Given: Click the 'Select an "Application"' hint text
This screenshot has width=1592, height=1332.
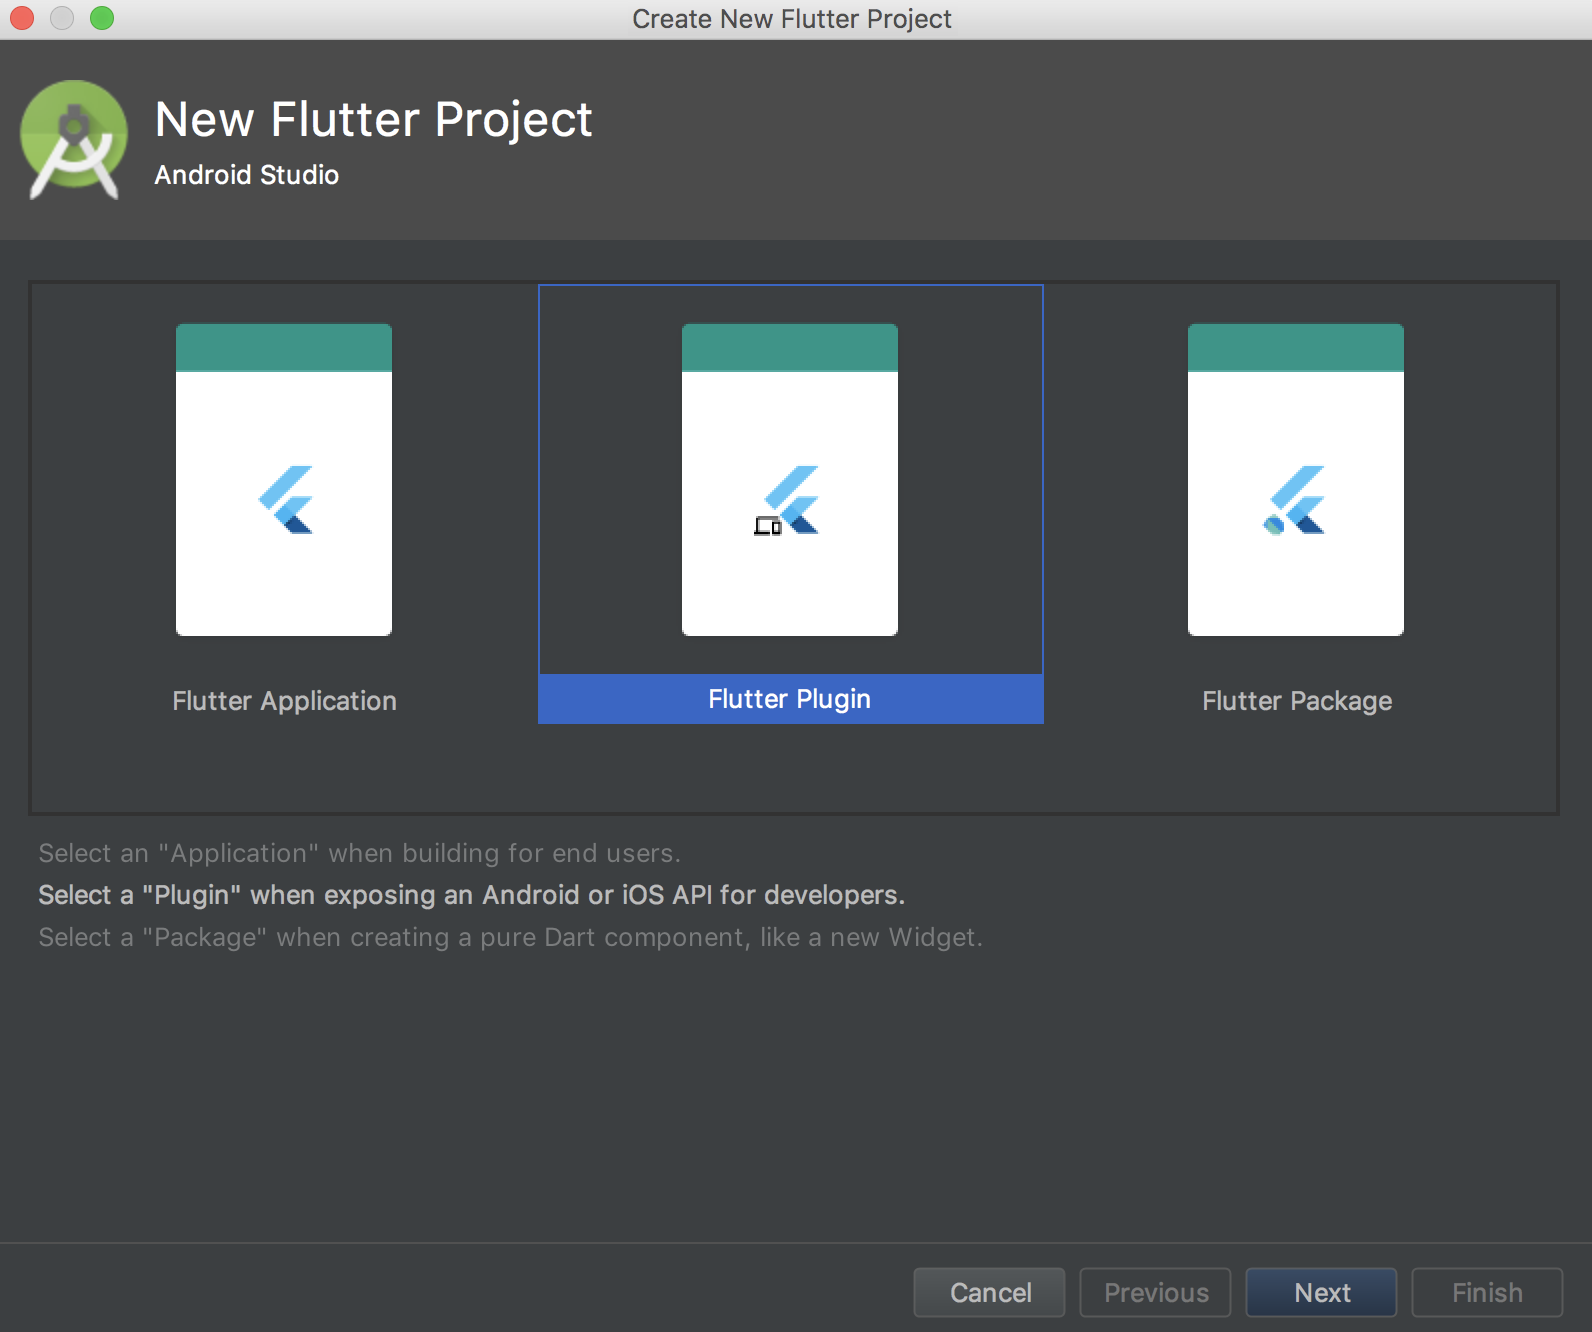Looking at the screenshot, I should click(x=359, y=853).
